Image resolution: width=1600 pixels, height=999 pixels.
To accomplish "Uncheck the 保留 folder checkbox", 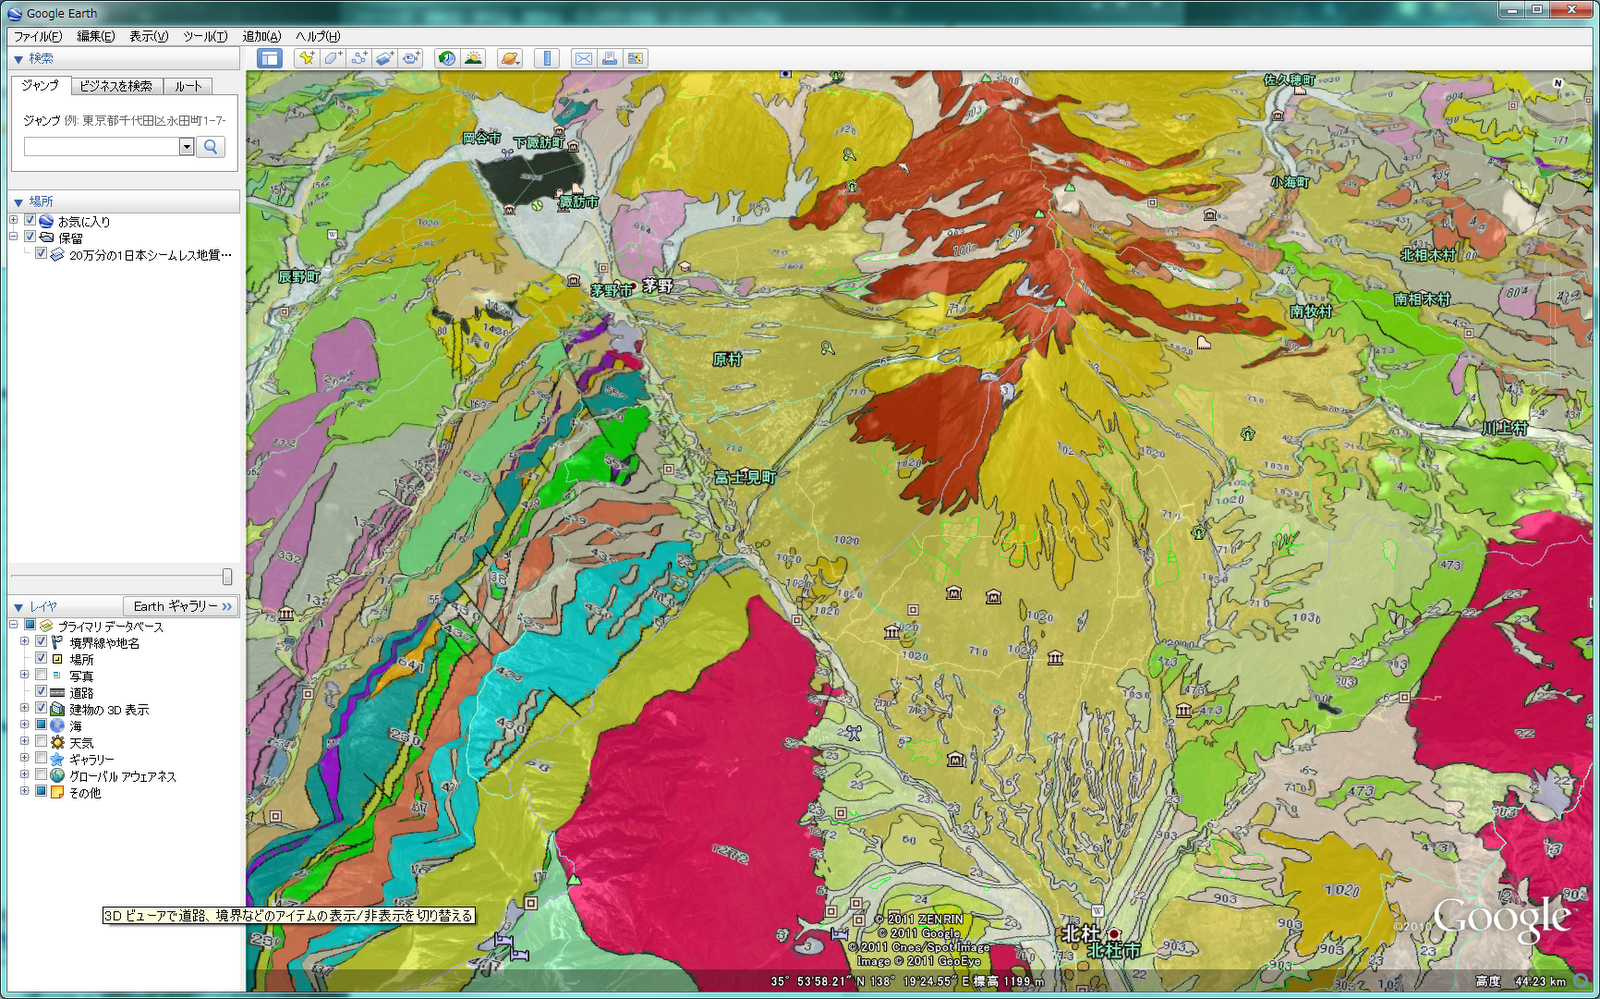I will pyautogui.click(x=30, y=238).
